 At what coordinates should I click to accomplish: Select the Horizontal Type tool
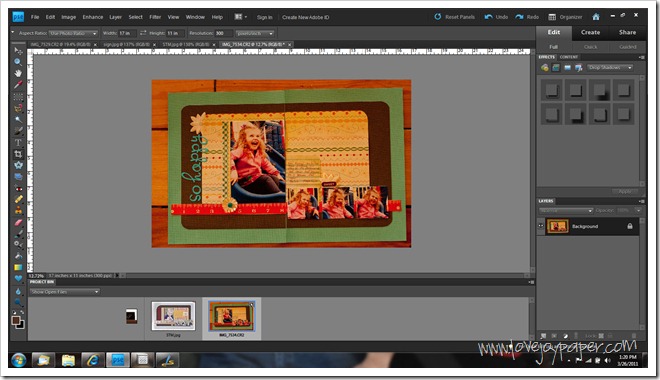[18, 142]
